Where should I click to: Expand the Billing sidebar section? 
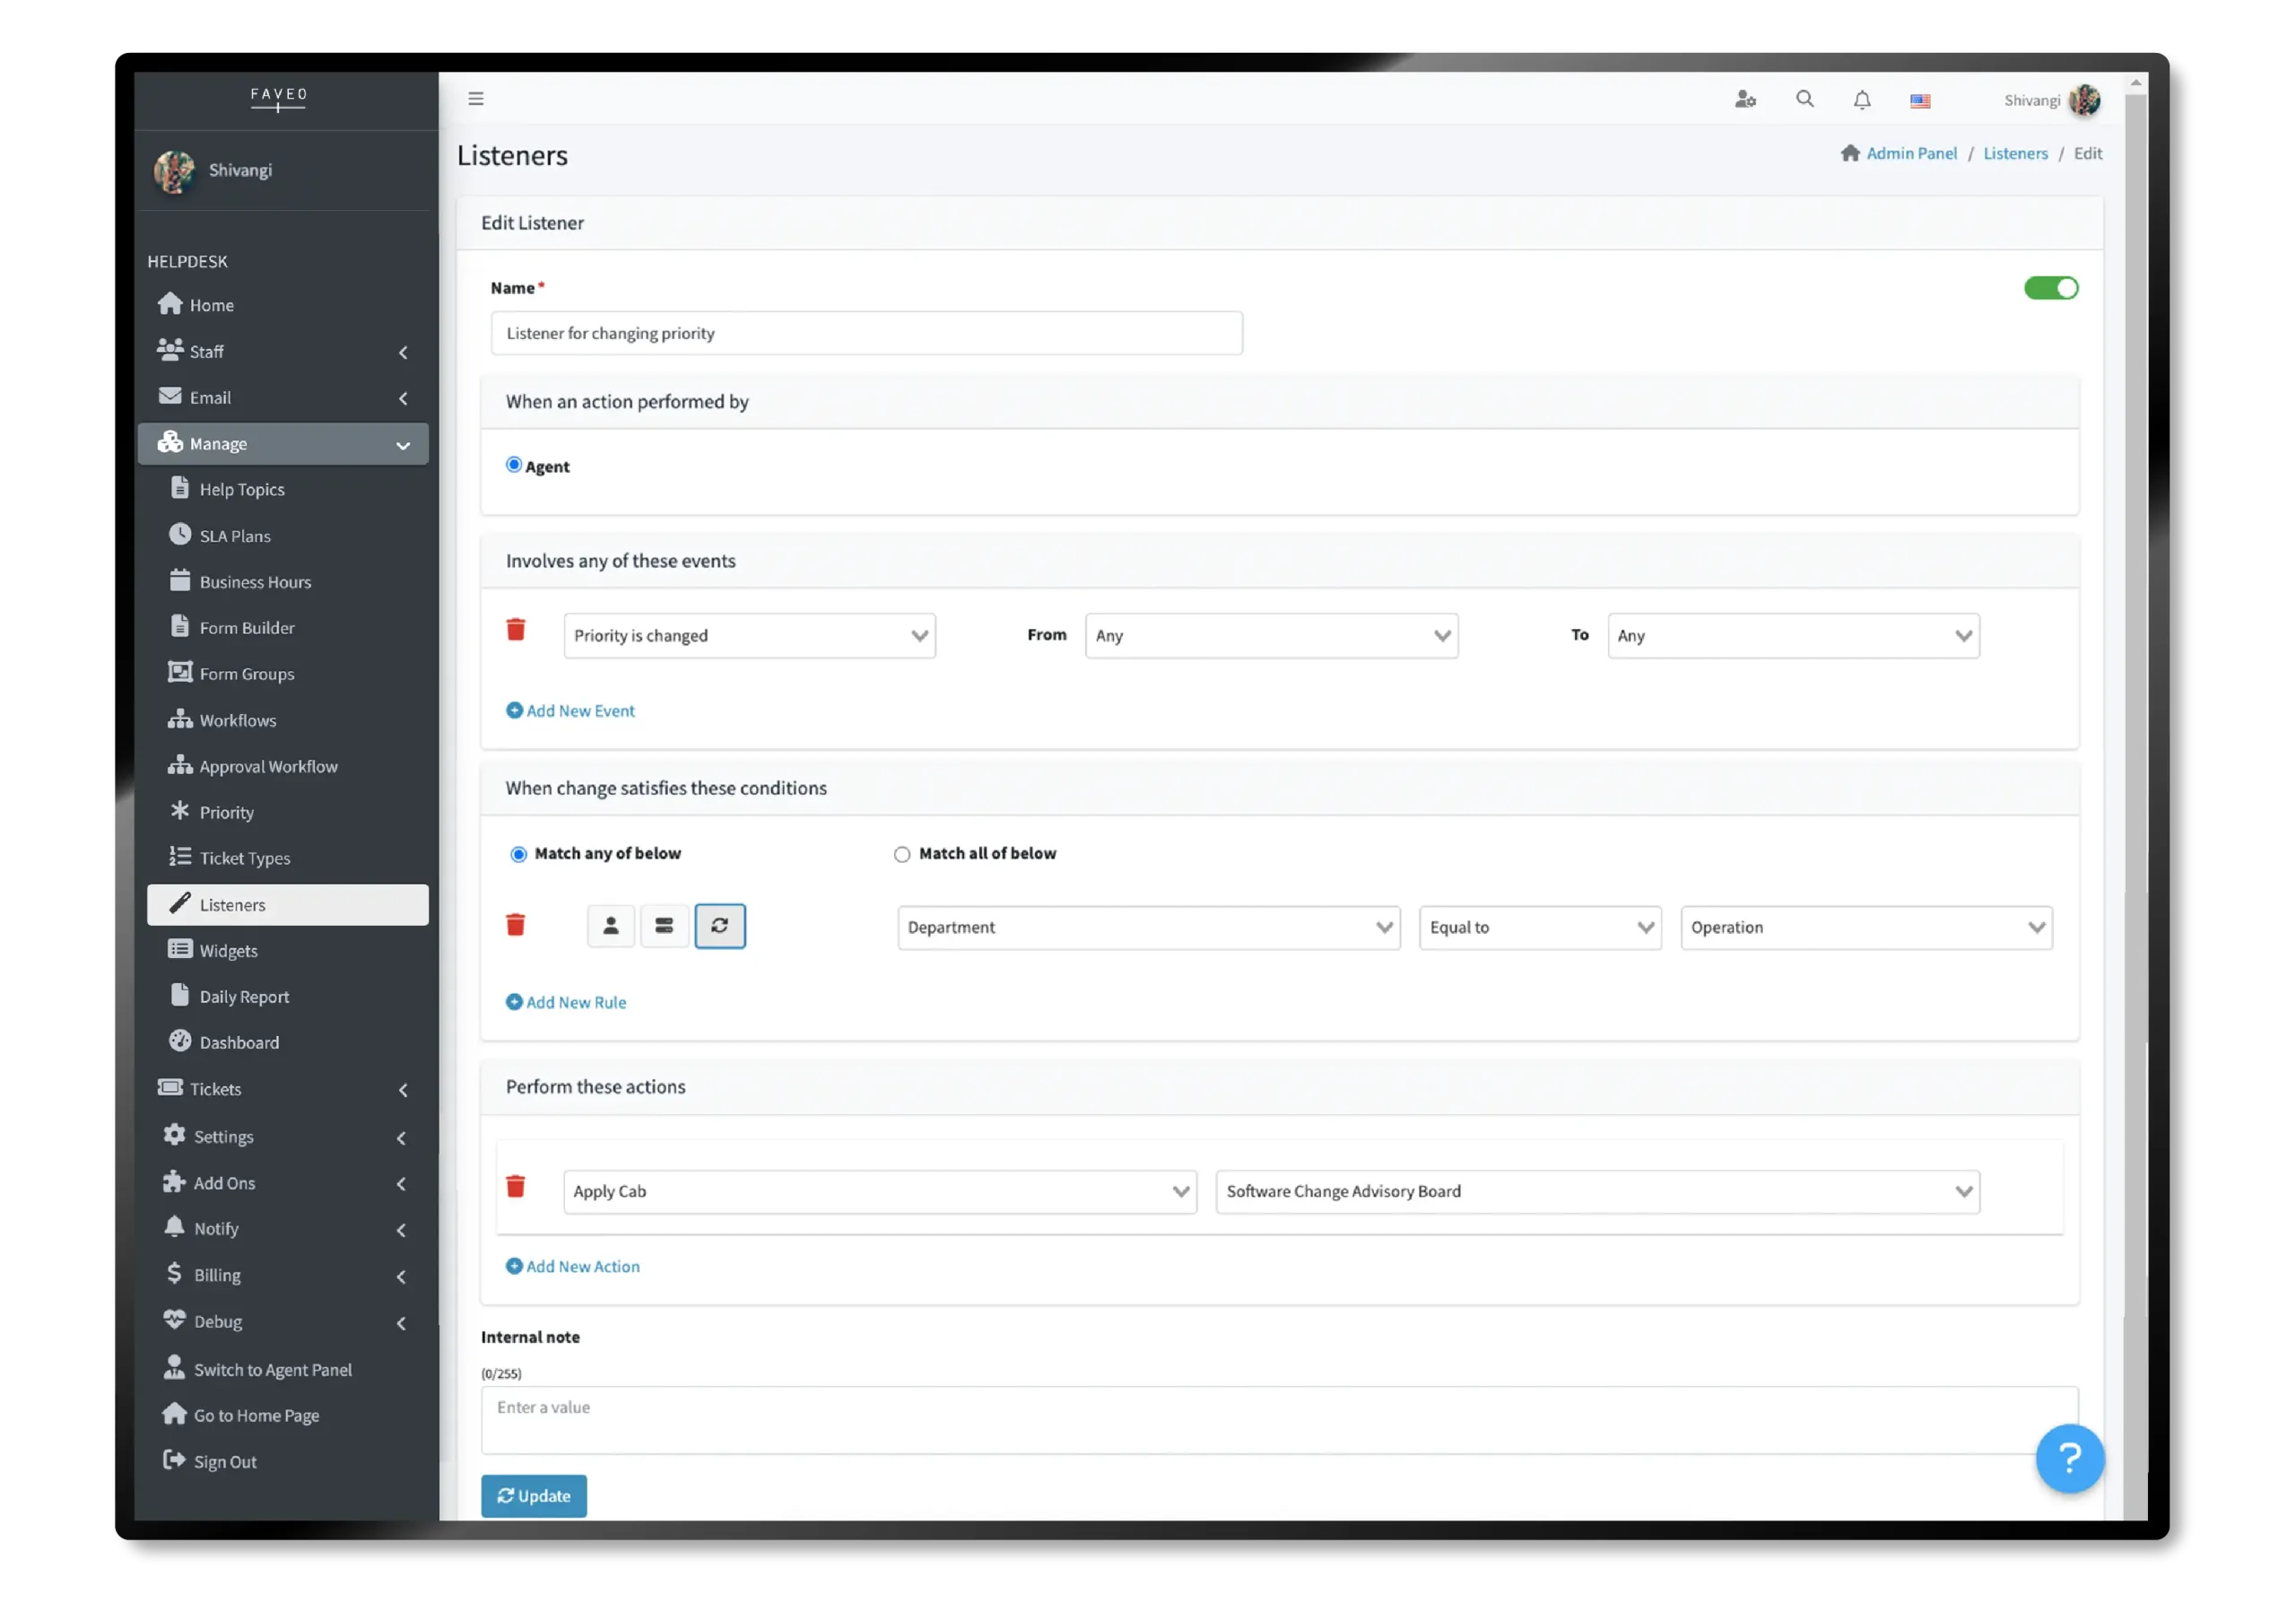coord(284,1275)
